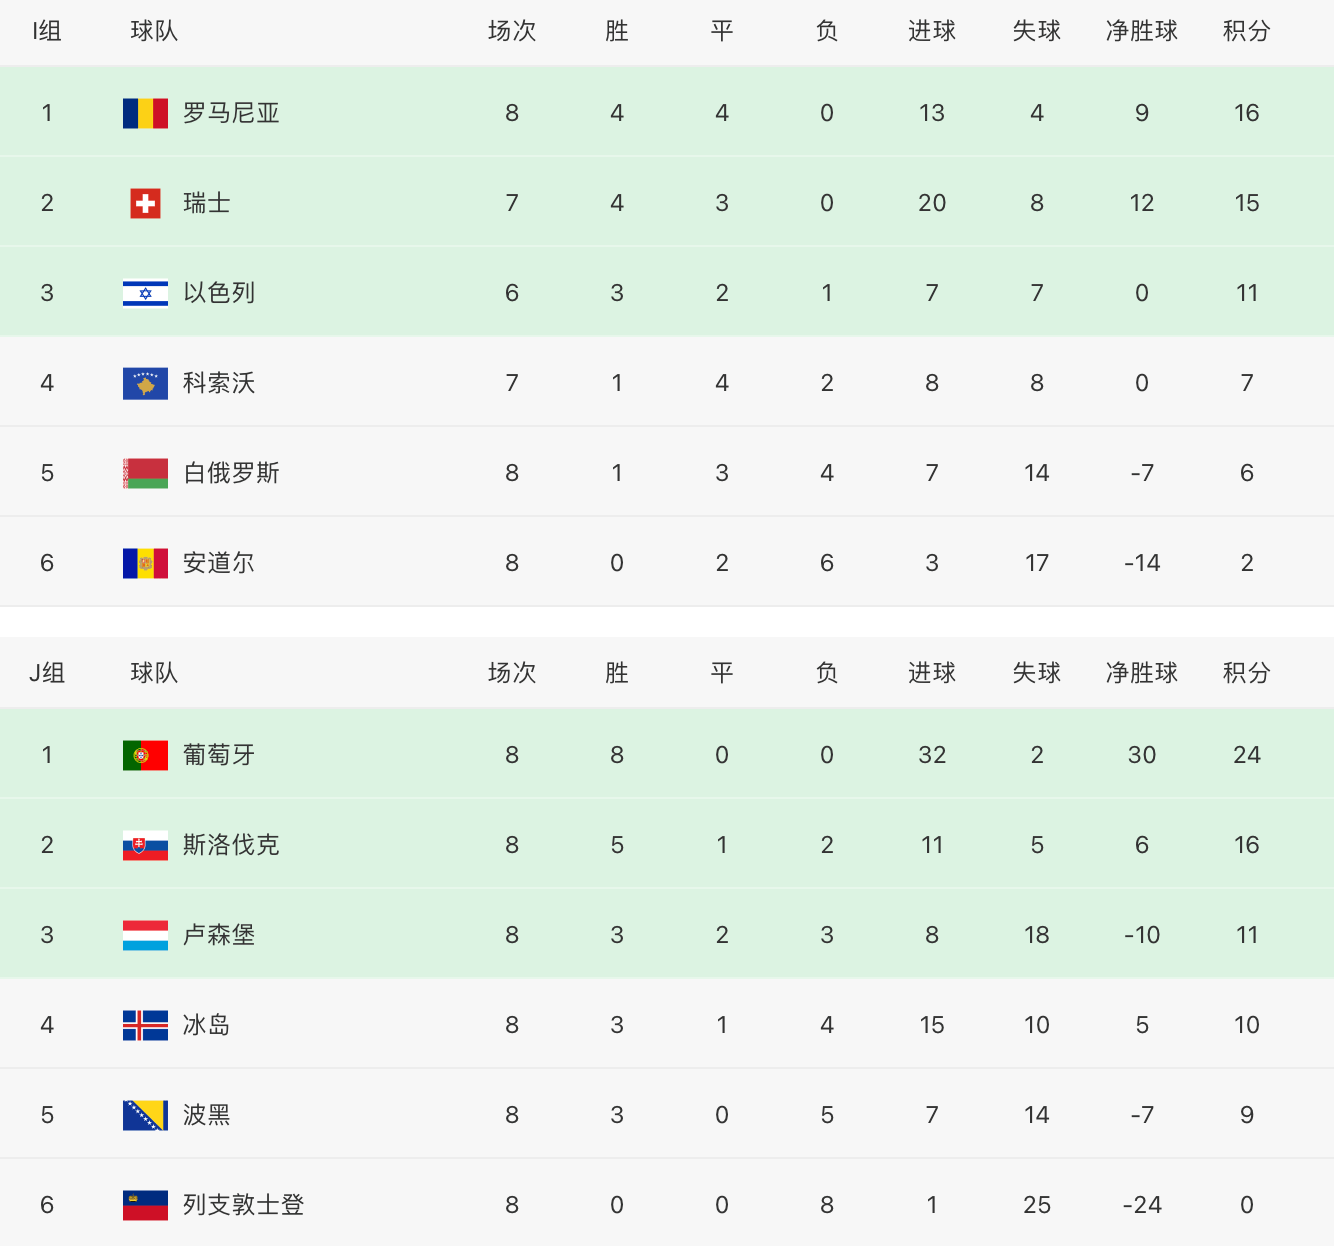Click the Israel flag icon
1334x1246 pixels.
click(145, 293)
